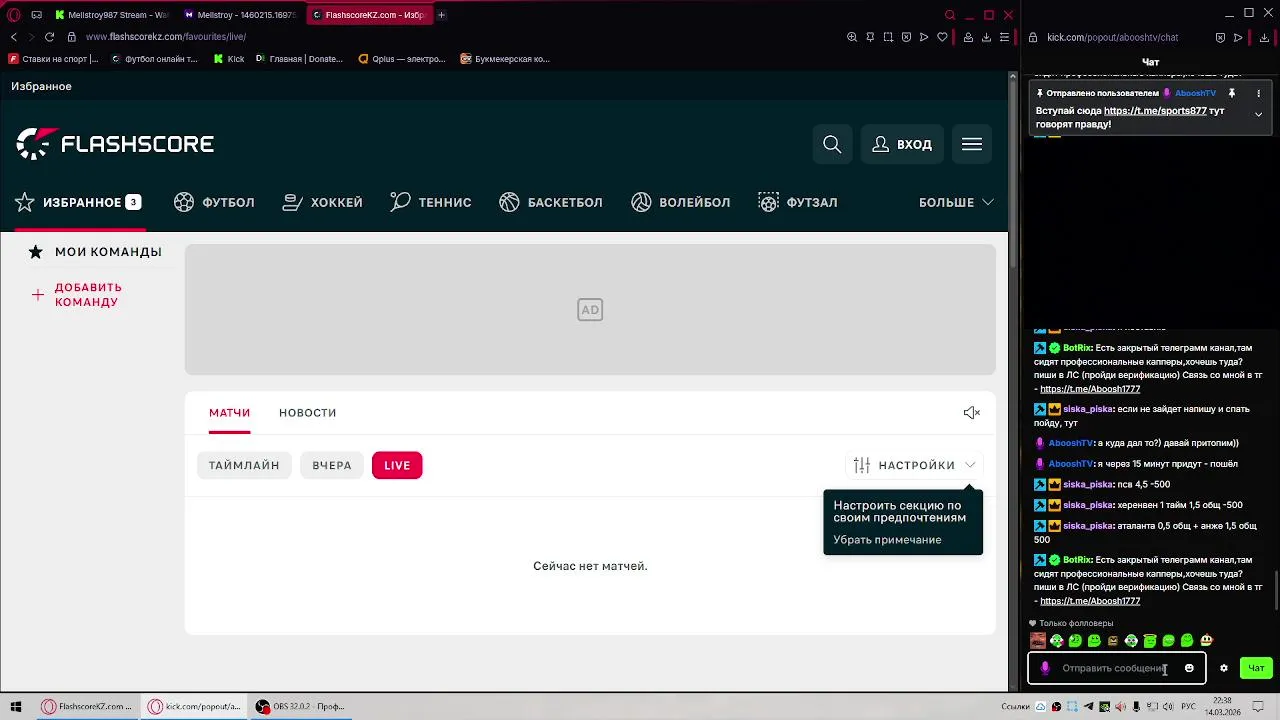Open browser downloads in Flashscore window
1280x720 pixels.
pyautogui.click(x=986, y=37)
